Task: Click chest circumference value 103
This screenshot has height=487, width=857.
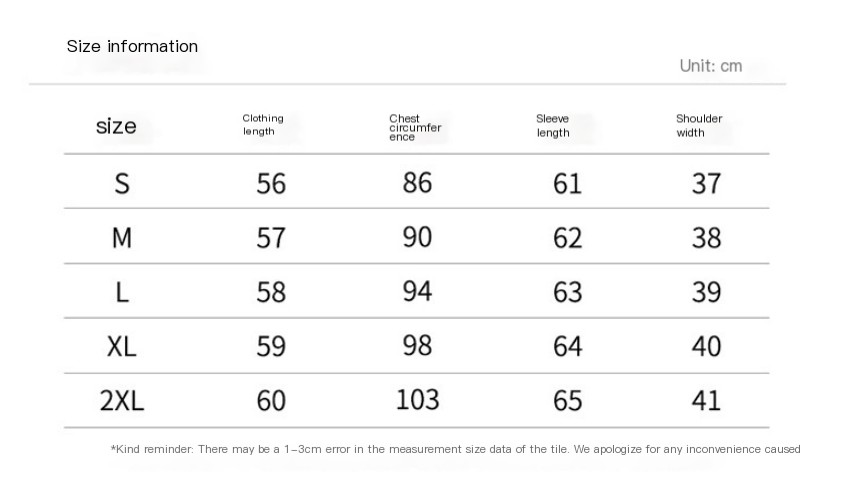Action: click(x=418, y=400)
